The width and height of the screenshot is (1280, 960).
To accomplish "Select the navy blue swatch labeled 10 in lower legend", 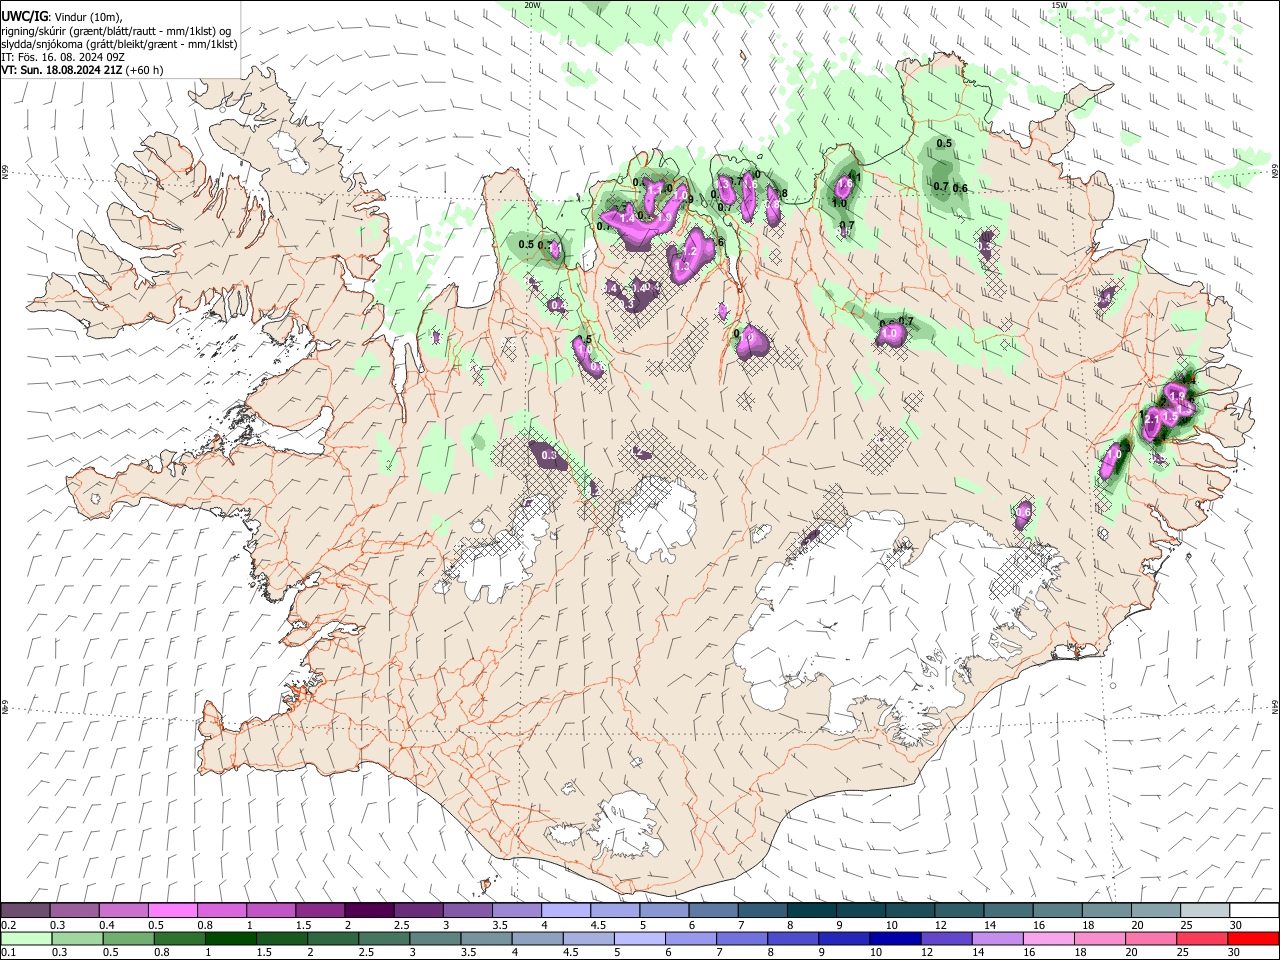I will point(895,938).
